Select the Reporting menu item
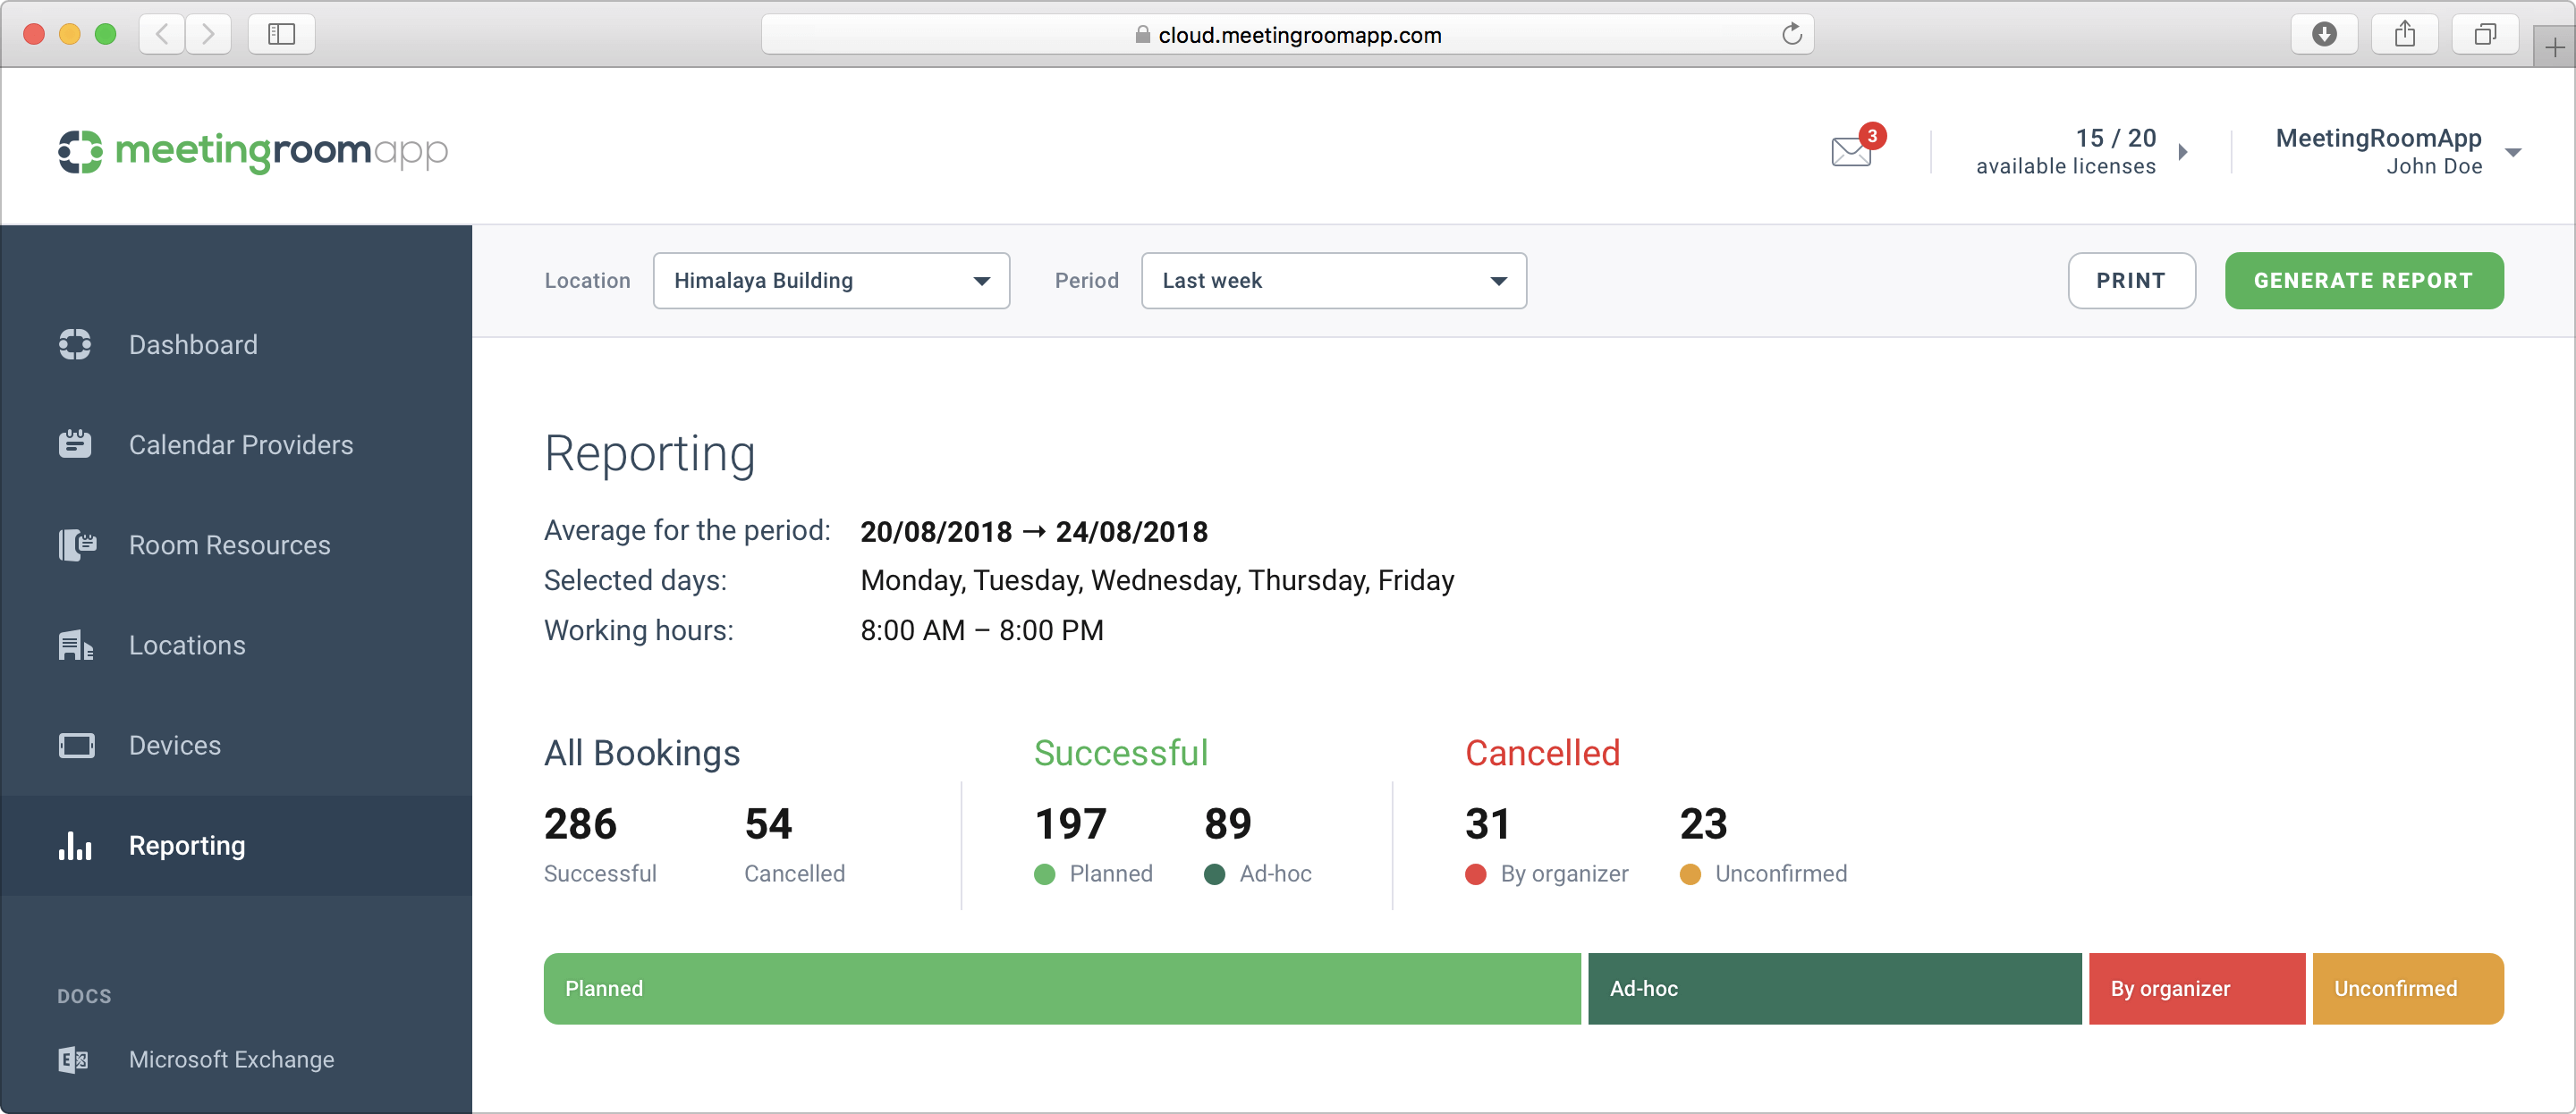2576x1114 pixels. point(236,845)
